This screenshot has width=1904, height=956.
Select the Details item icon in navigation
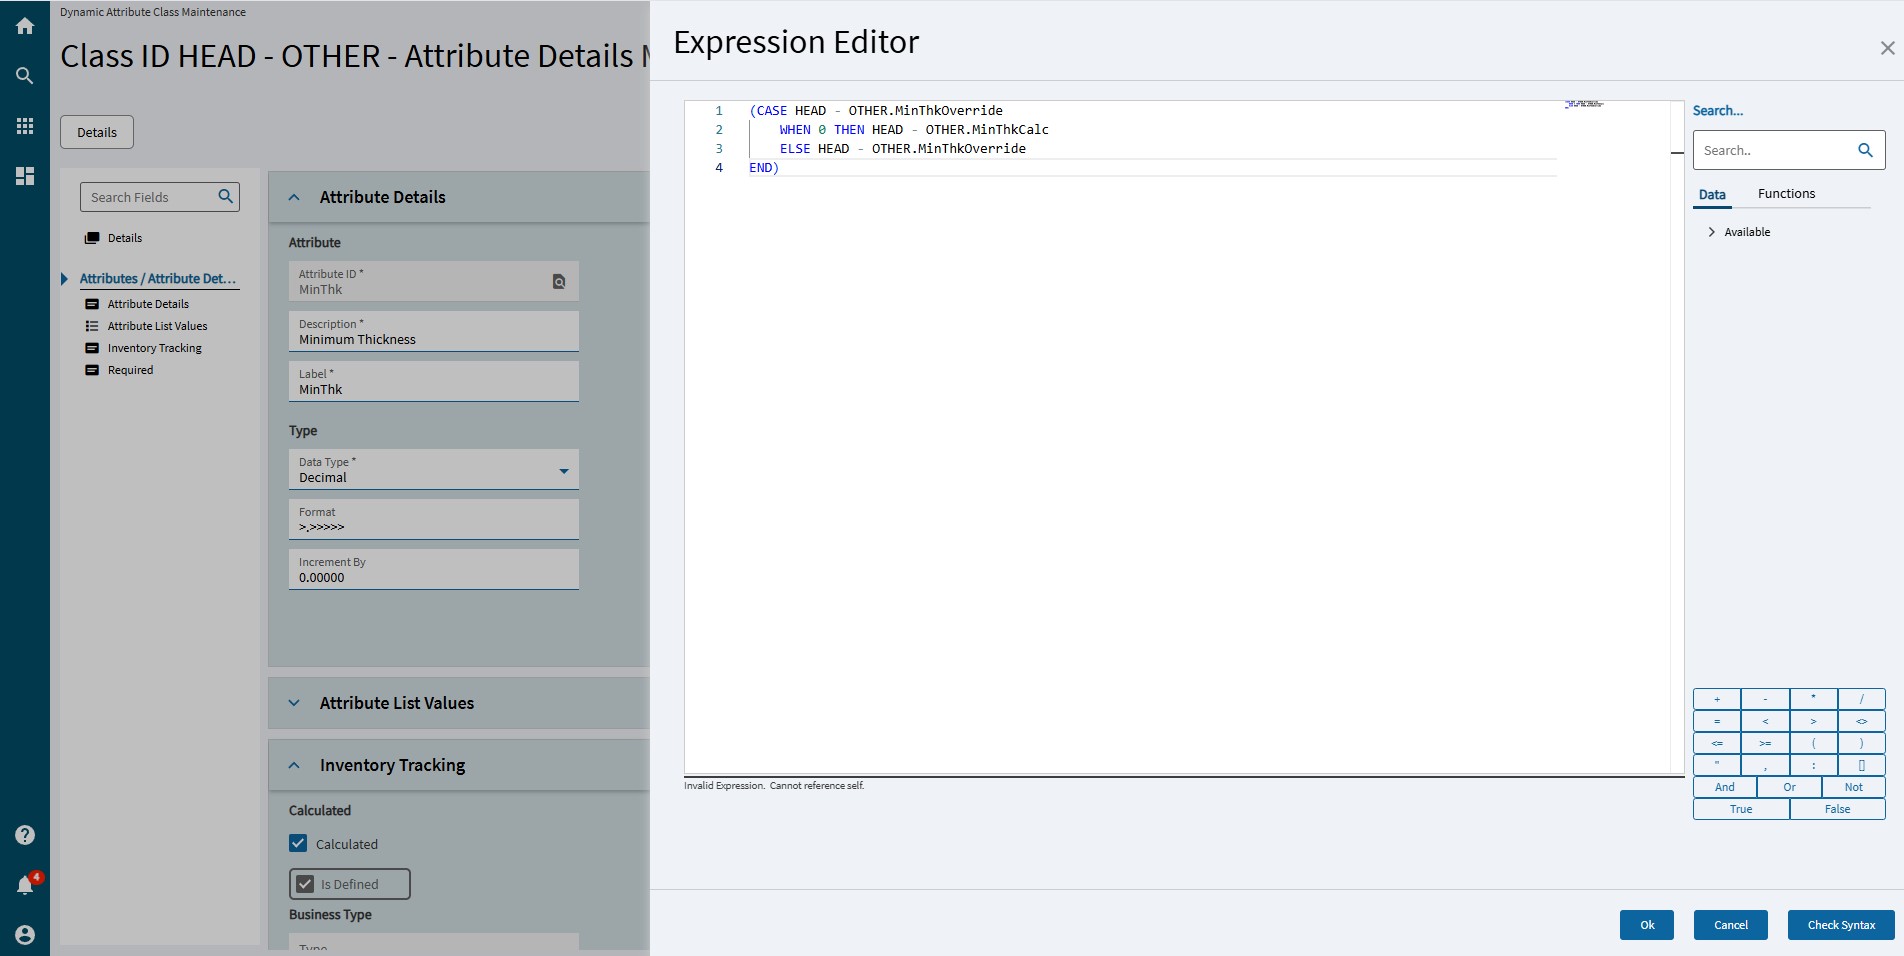point(92,238)
